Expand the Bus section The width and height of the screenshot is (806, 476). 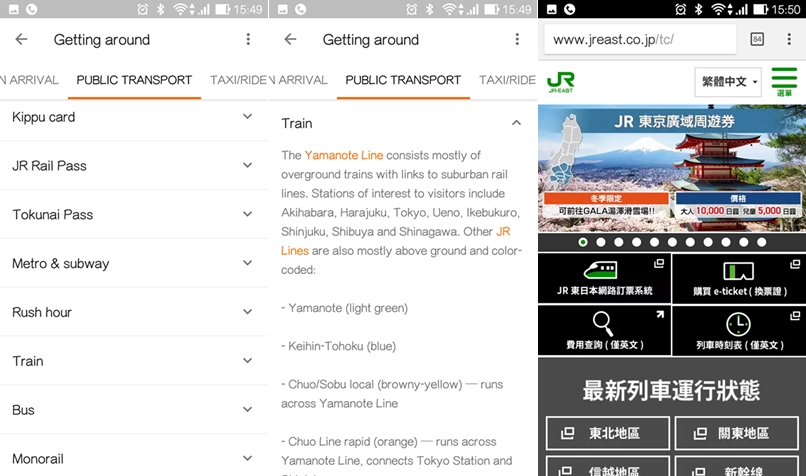tap(134, 410)
